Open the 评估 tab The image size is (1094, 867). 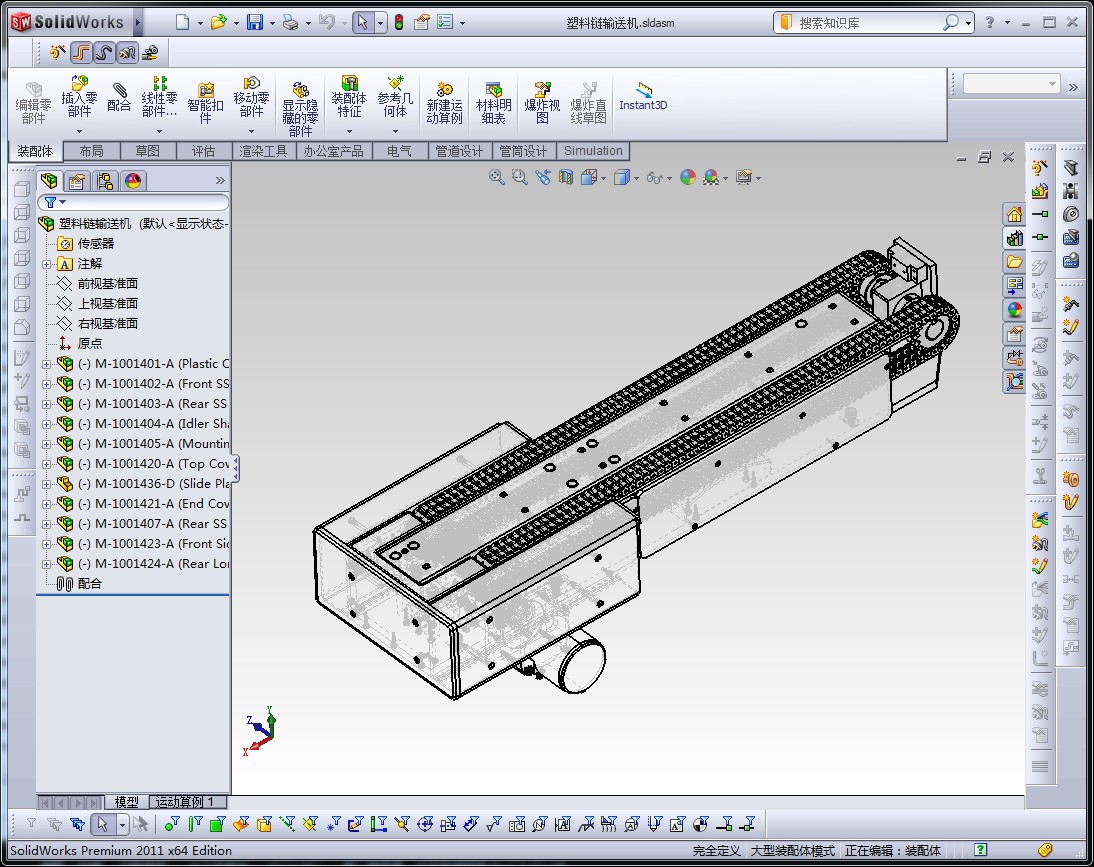tap(203, 151)
